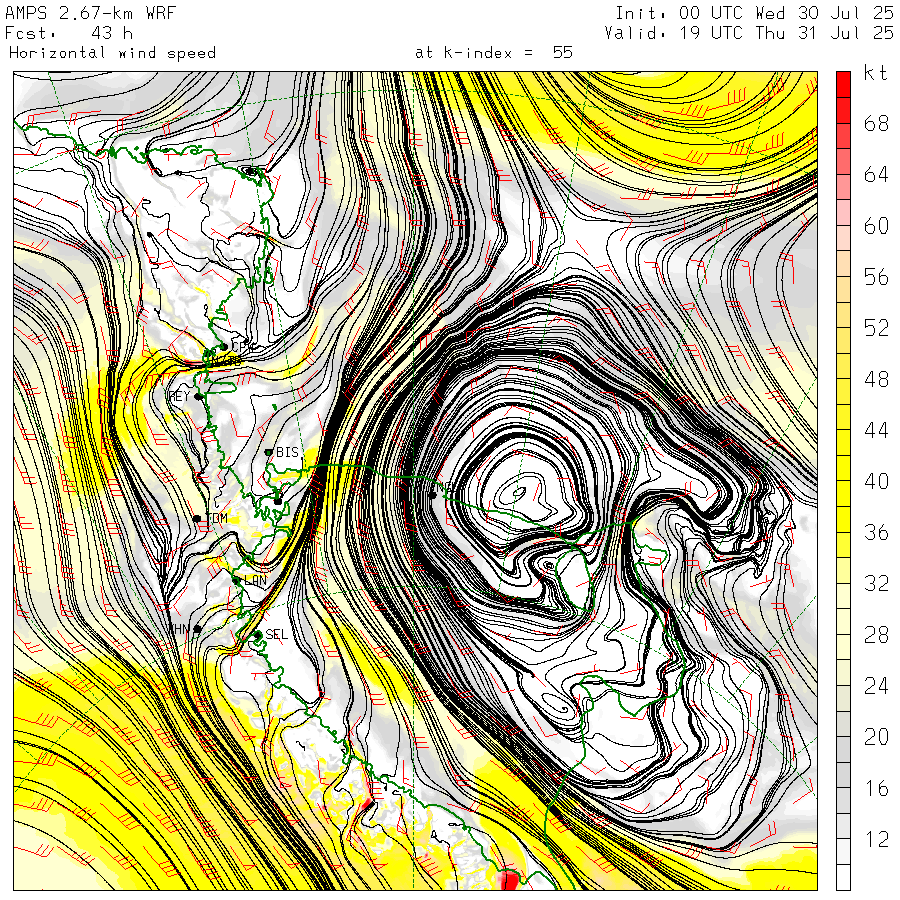Click the LAN station label

[255, 580]
